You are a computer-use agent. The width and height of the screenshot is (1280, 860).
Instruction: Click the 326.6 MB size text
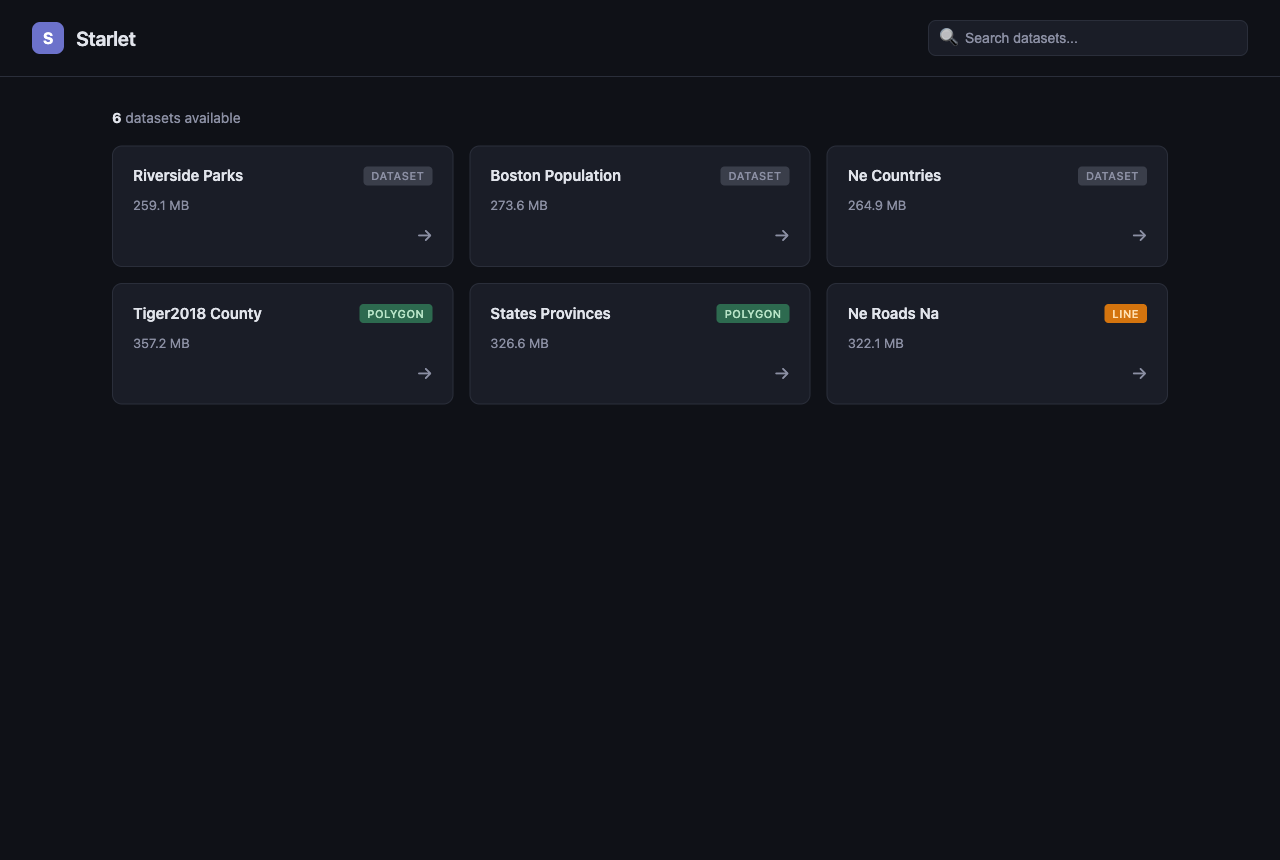pyautogui.click(x=519, y=343)
